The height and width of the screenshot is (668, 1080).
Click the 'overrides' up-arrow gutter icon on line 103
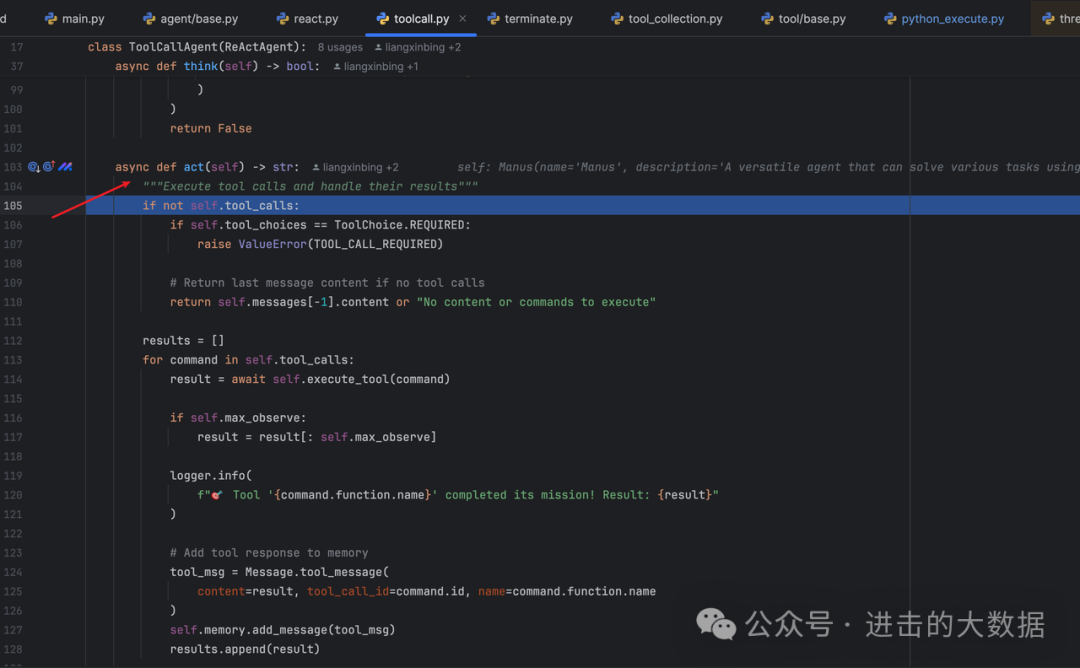click(x=49, y=167)
